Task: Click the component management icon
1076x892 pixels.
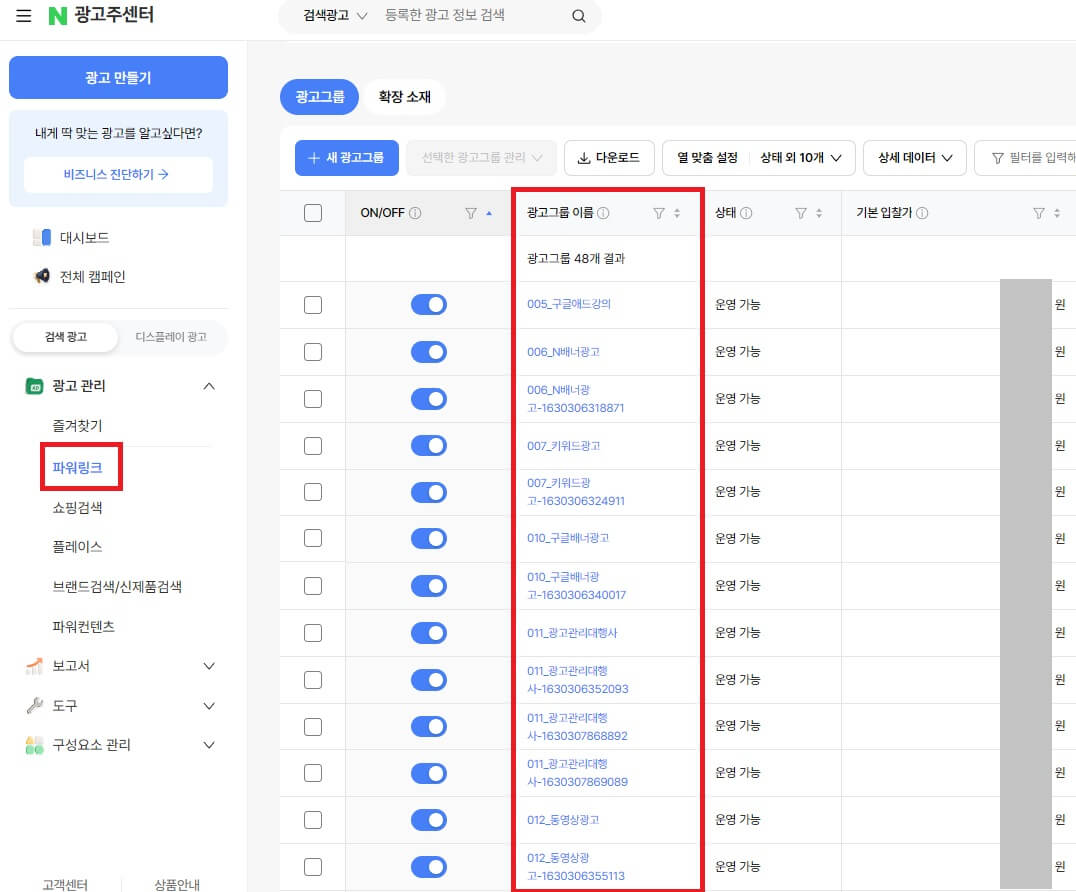Action: point(34,745)
